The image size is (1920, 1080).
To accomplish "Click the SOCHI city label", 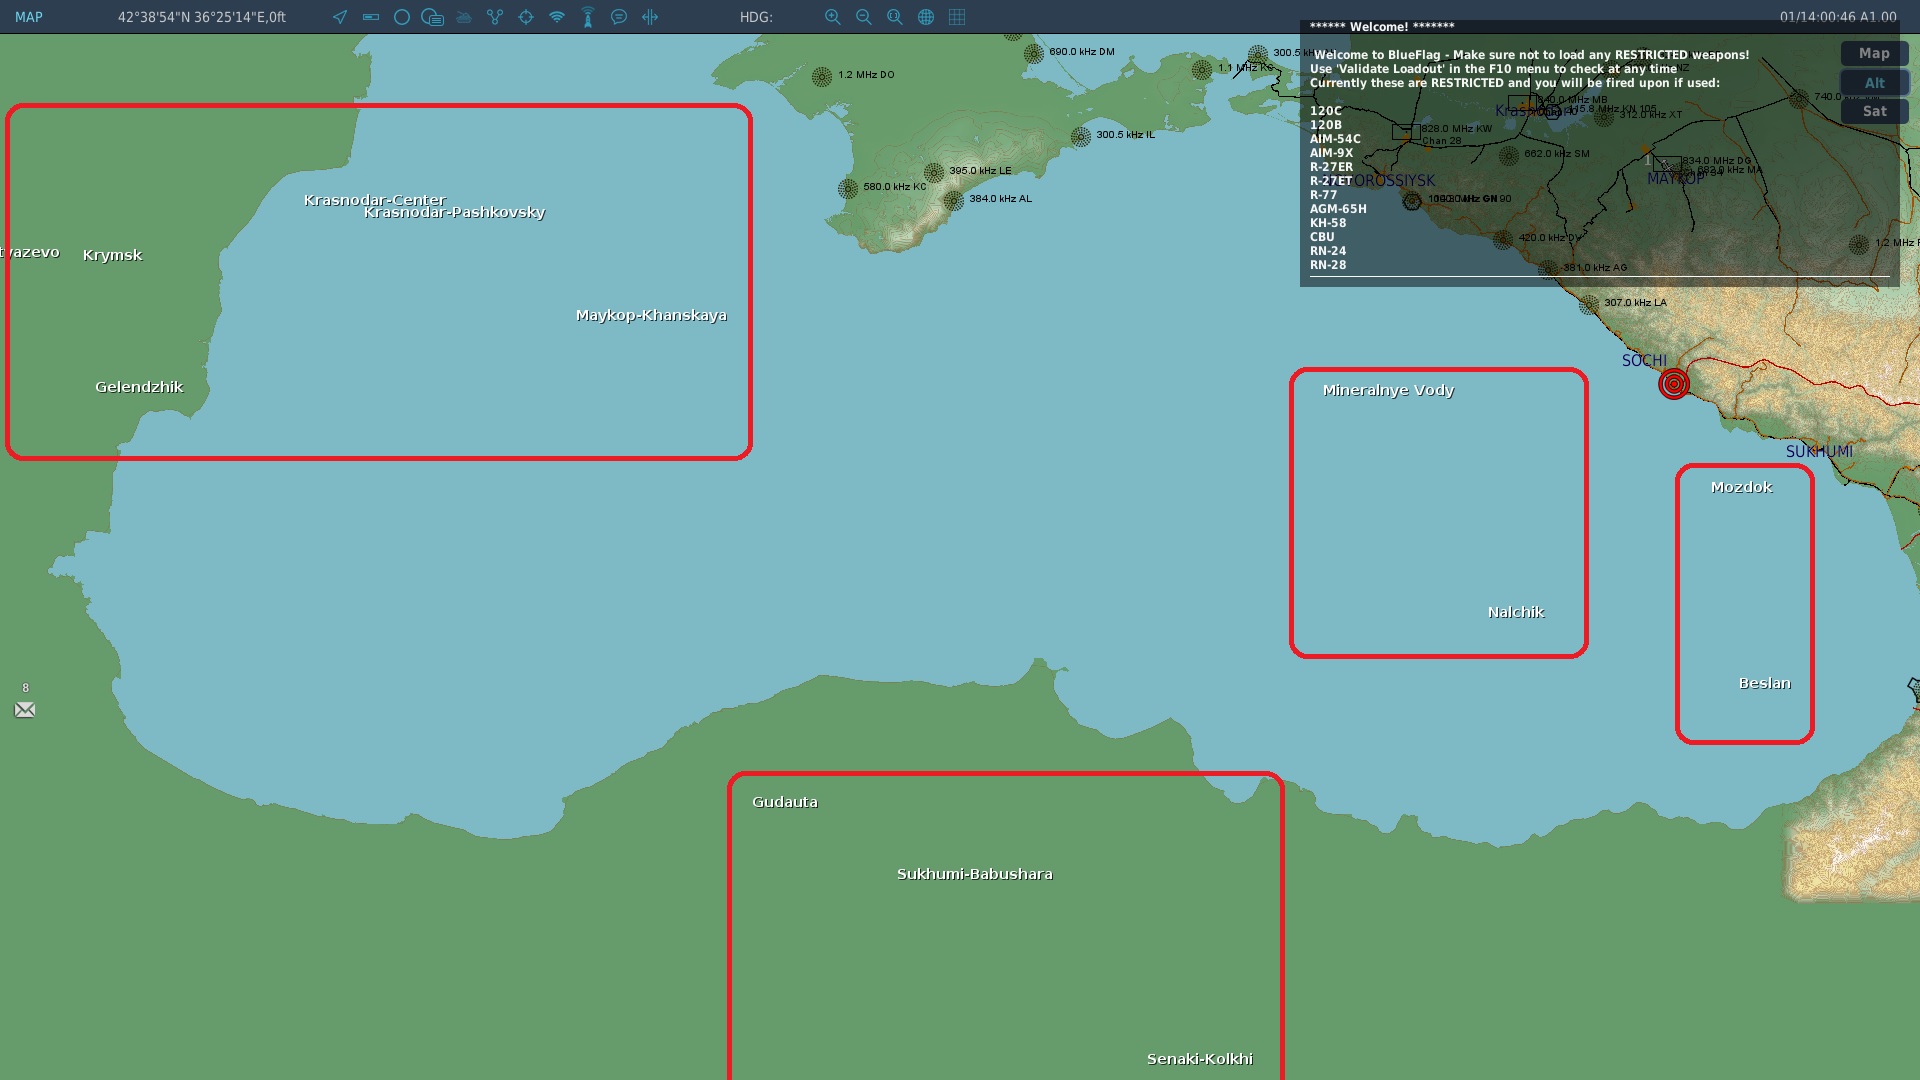I will [x=1644, y=361].
